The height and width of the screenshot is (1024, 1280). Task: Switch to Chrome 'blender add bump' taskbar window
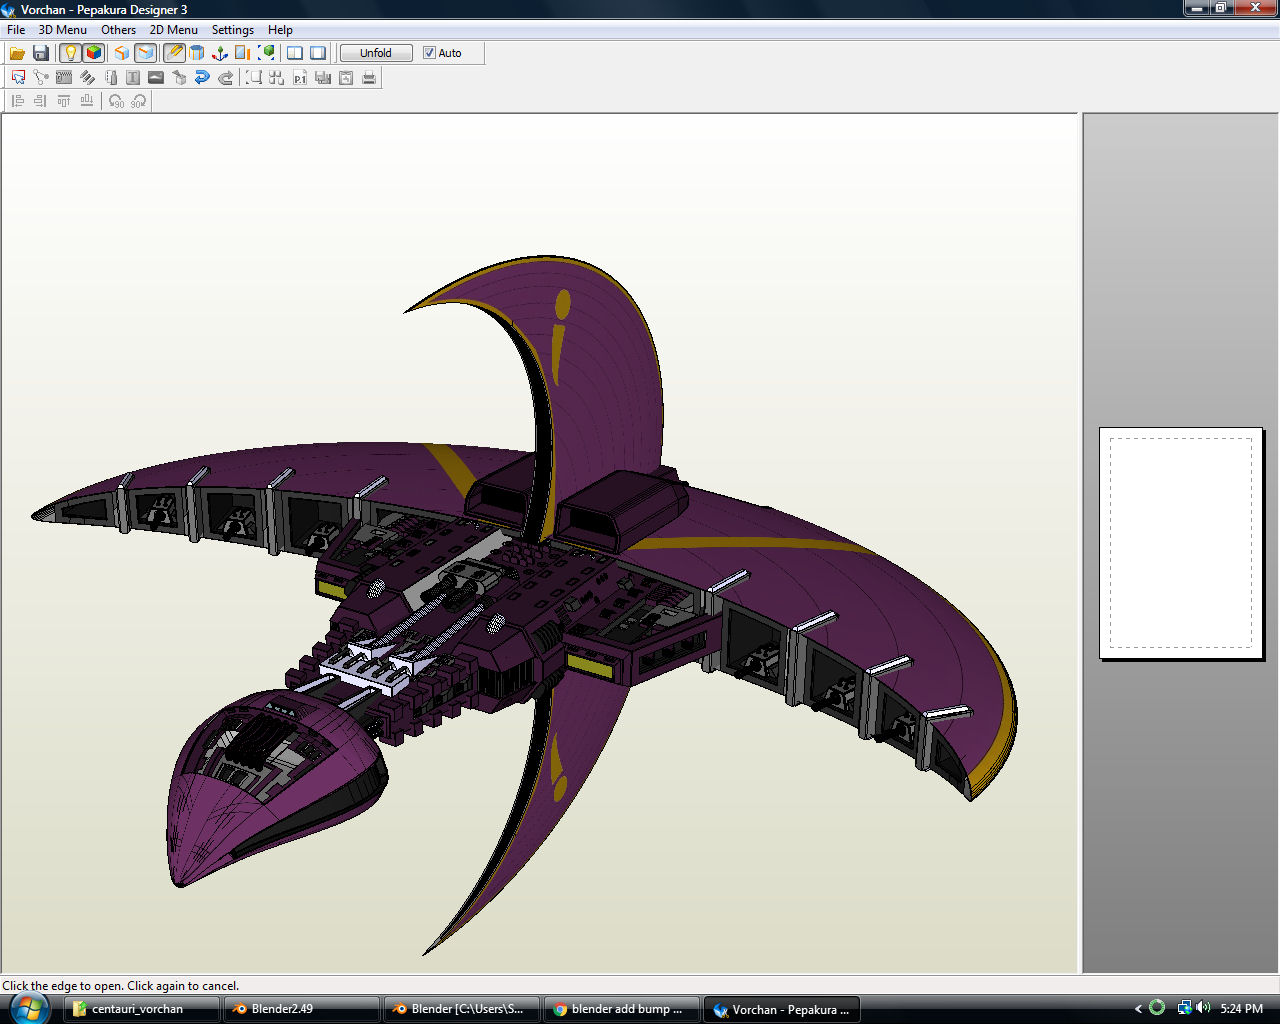click(621, 1009)
